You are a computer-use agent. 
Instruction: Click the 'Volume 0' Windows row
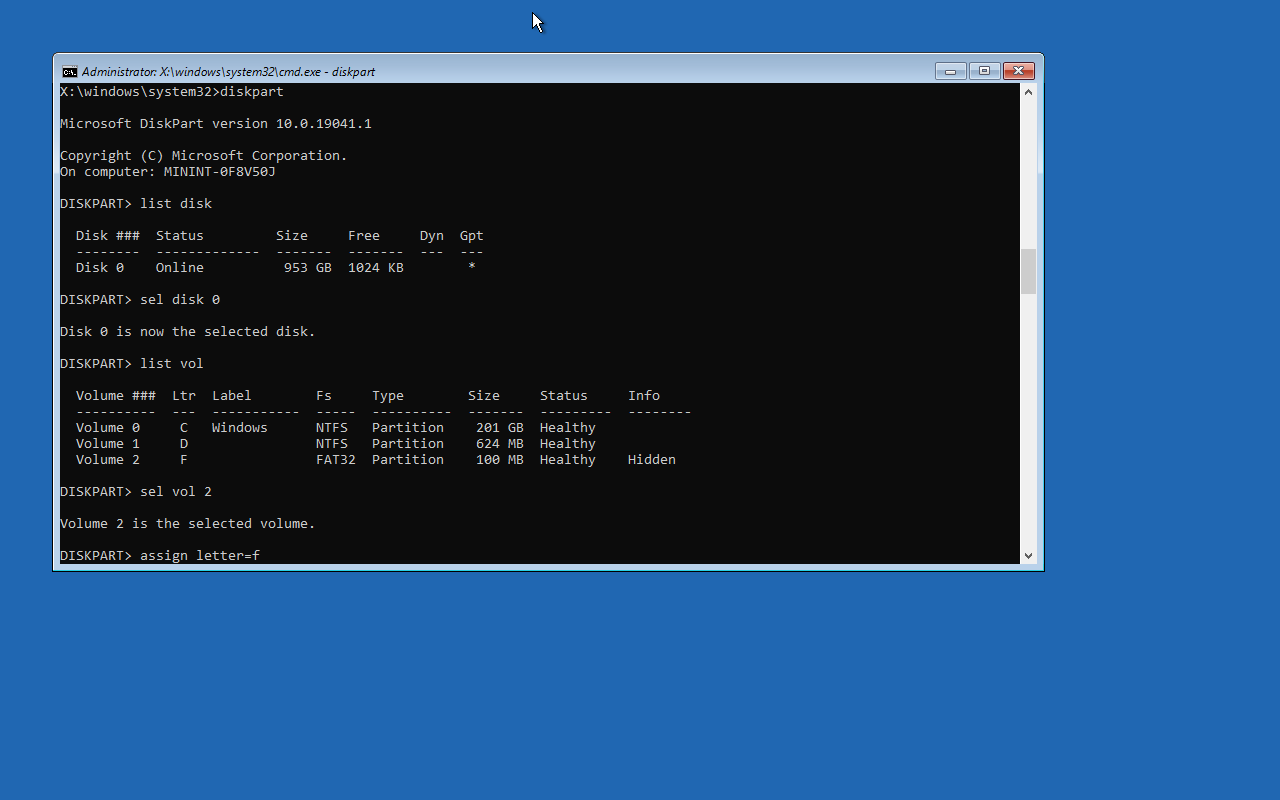336,428
